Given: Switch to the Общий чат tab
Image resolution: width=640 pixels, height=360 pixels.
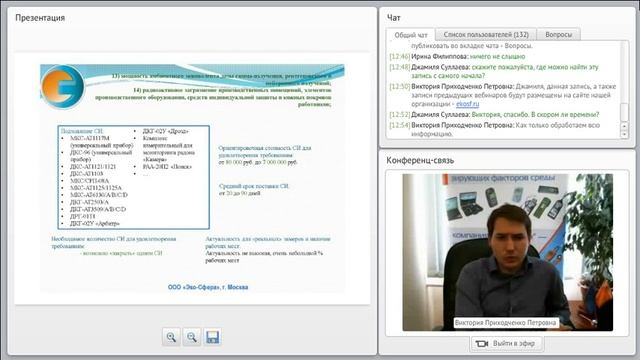Looking at the screenshot, I should pyautogui.click(x=411, y=35).
